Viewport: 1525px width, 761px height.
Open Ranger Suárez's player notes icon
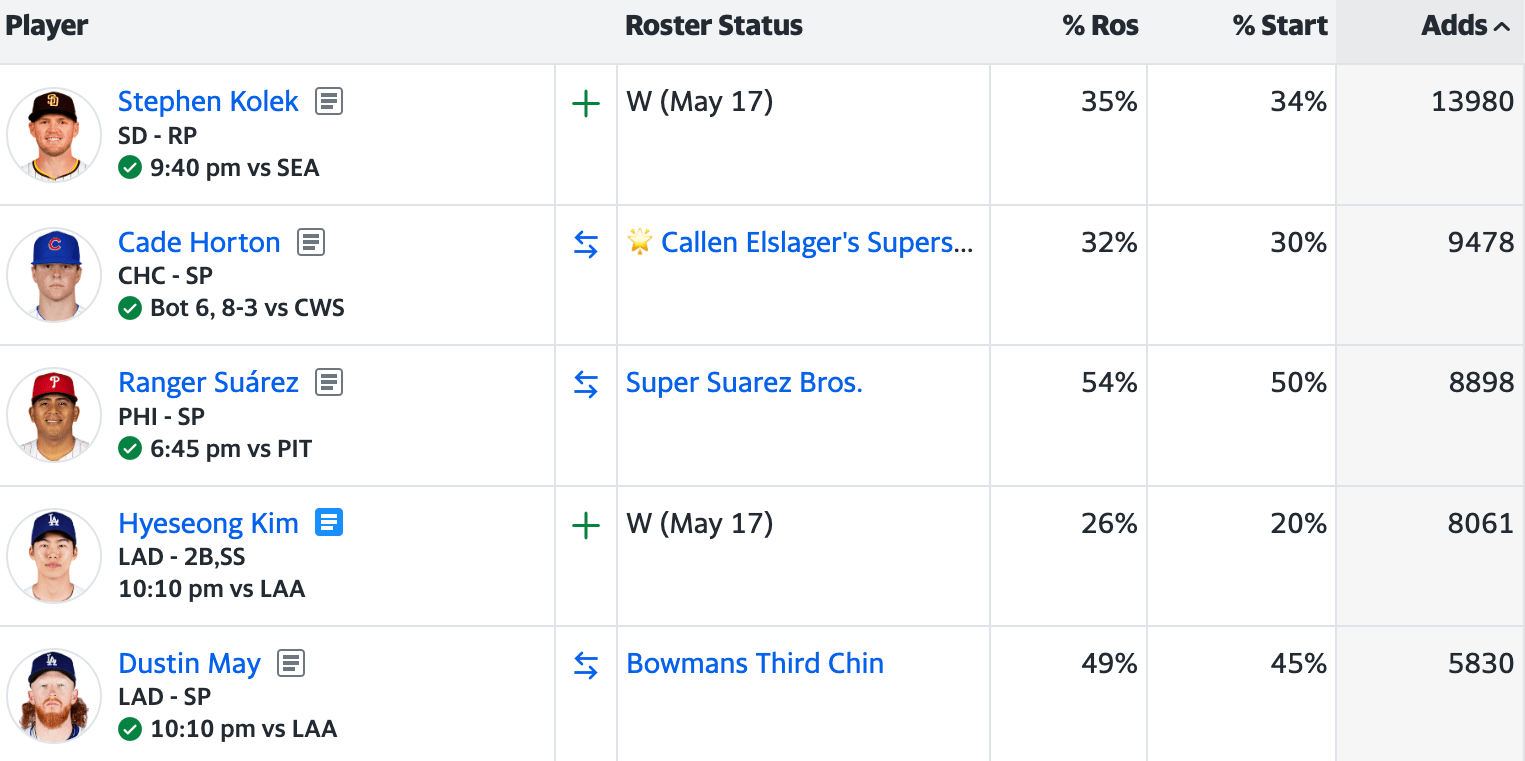click(329, 382)
